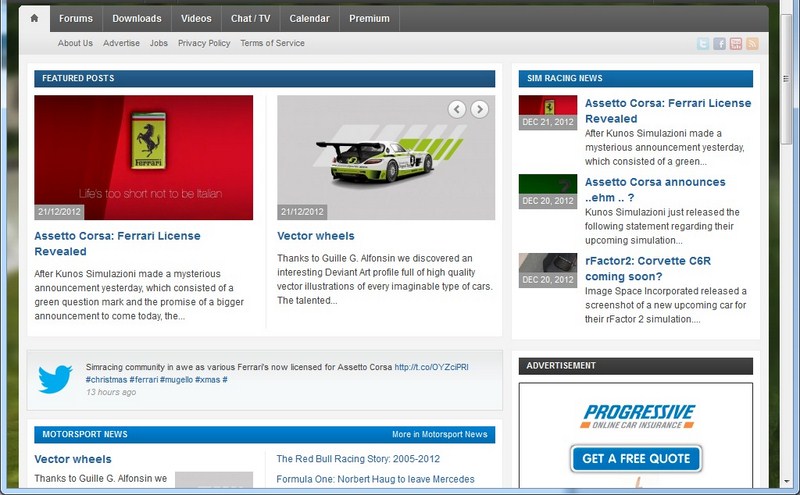The height and width of the screenshot is (495, 800).
Task: Click the Sim Racing News section header
Action: (x=636, y=79)
